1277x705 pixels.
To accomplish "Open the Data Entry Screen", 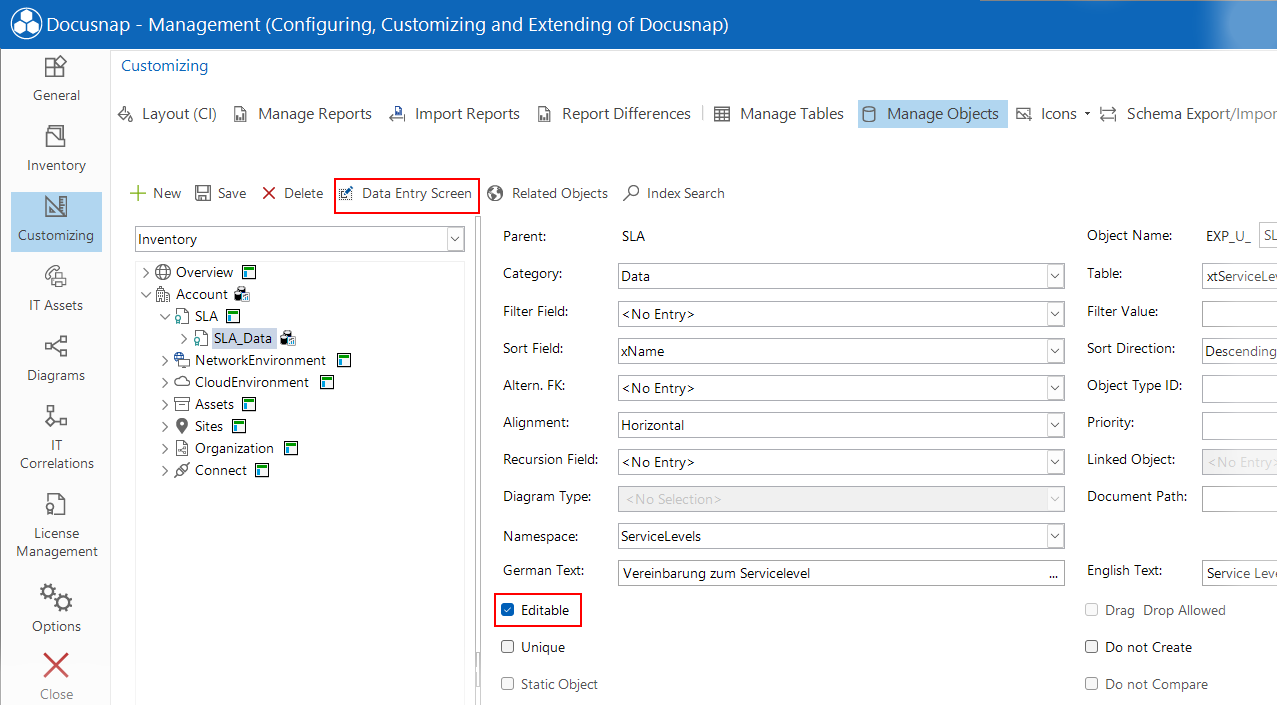I will 406,193.
